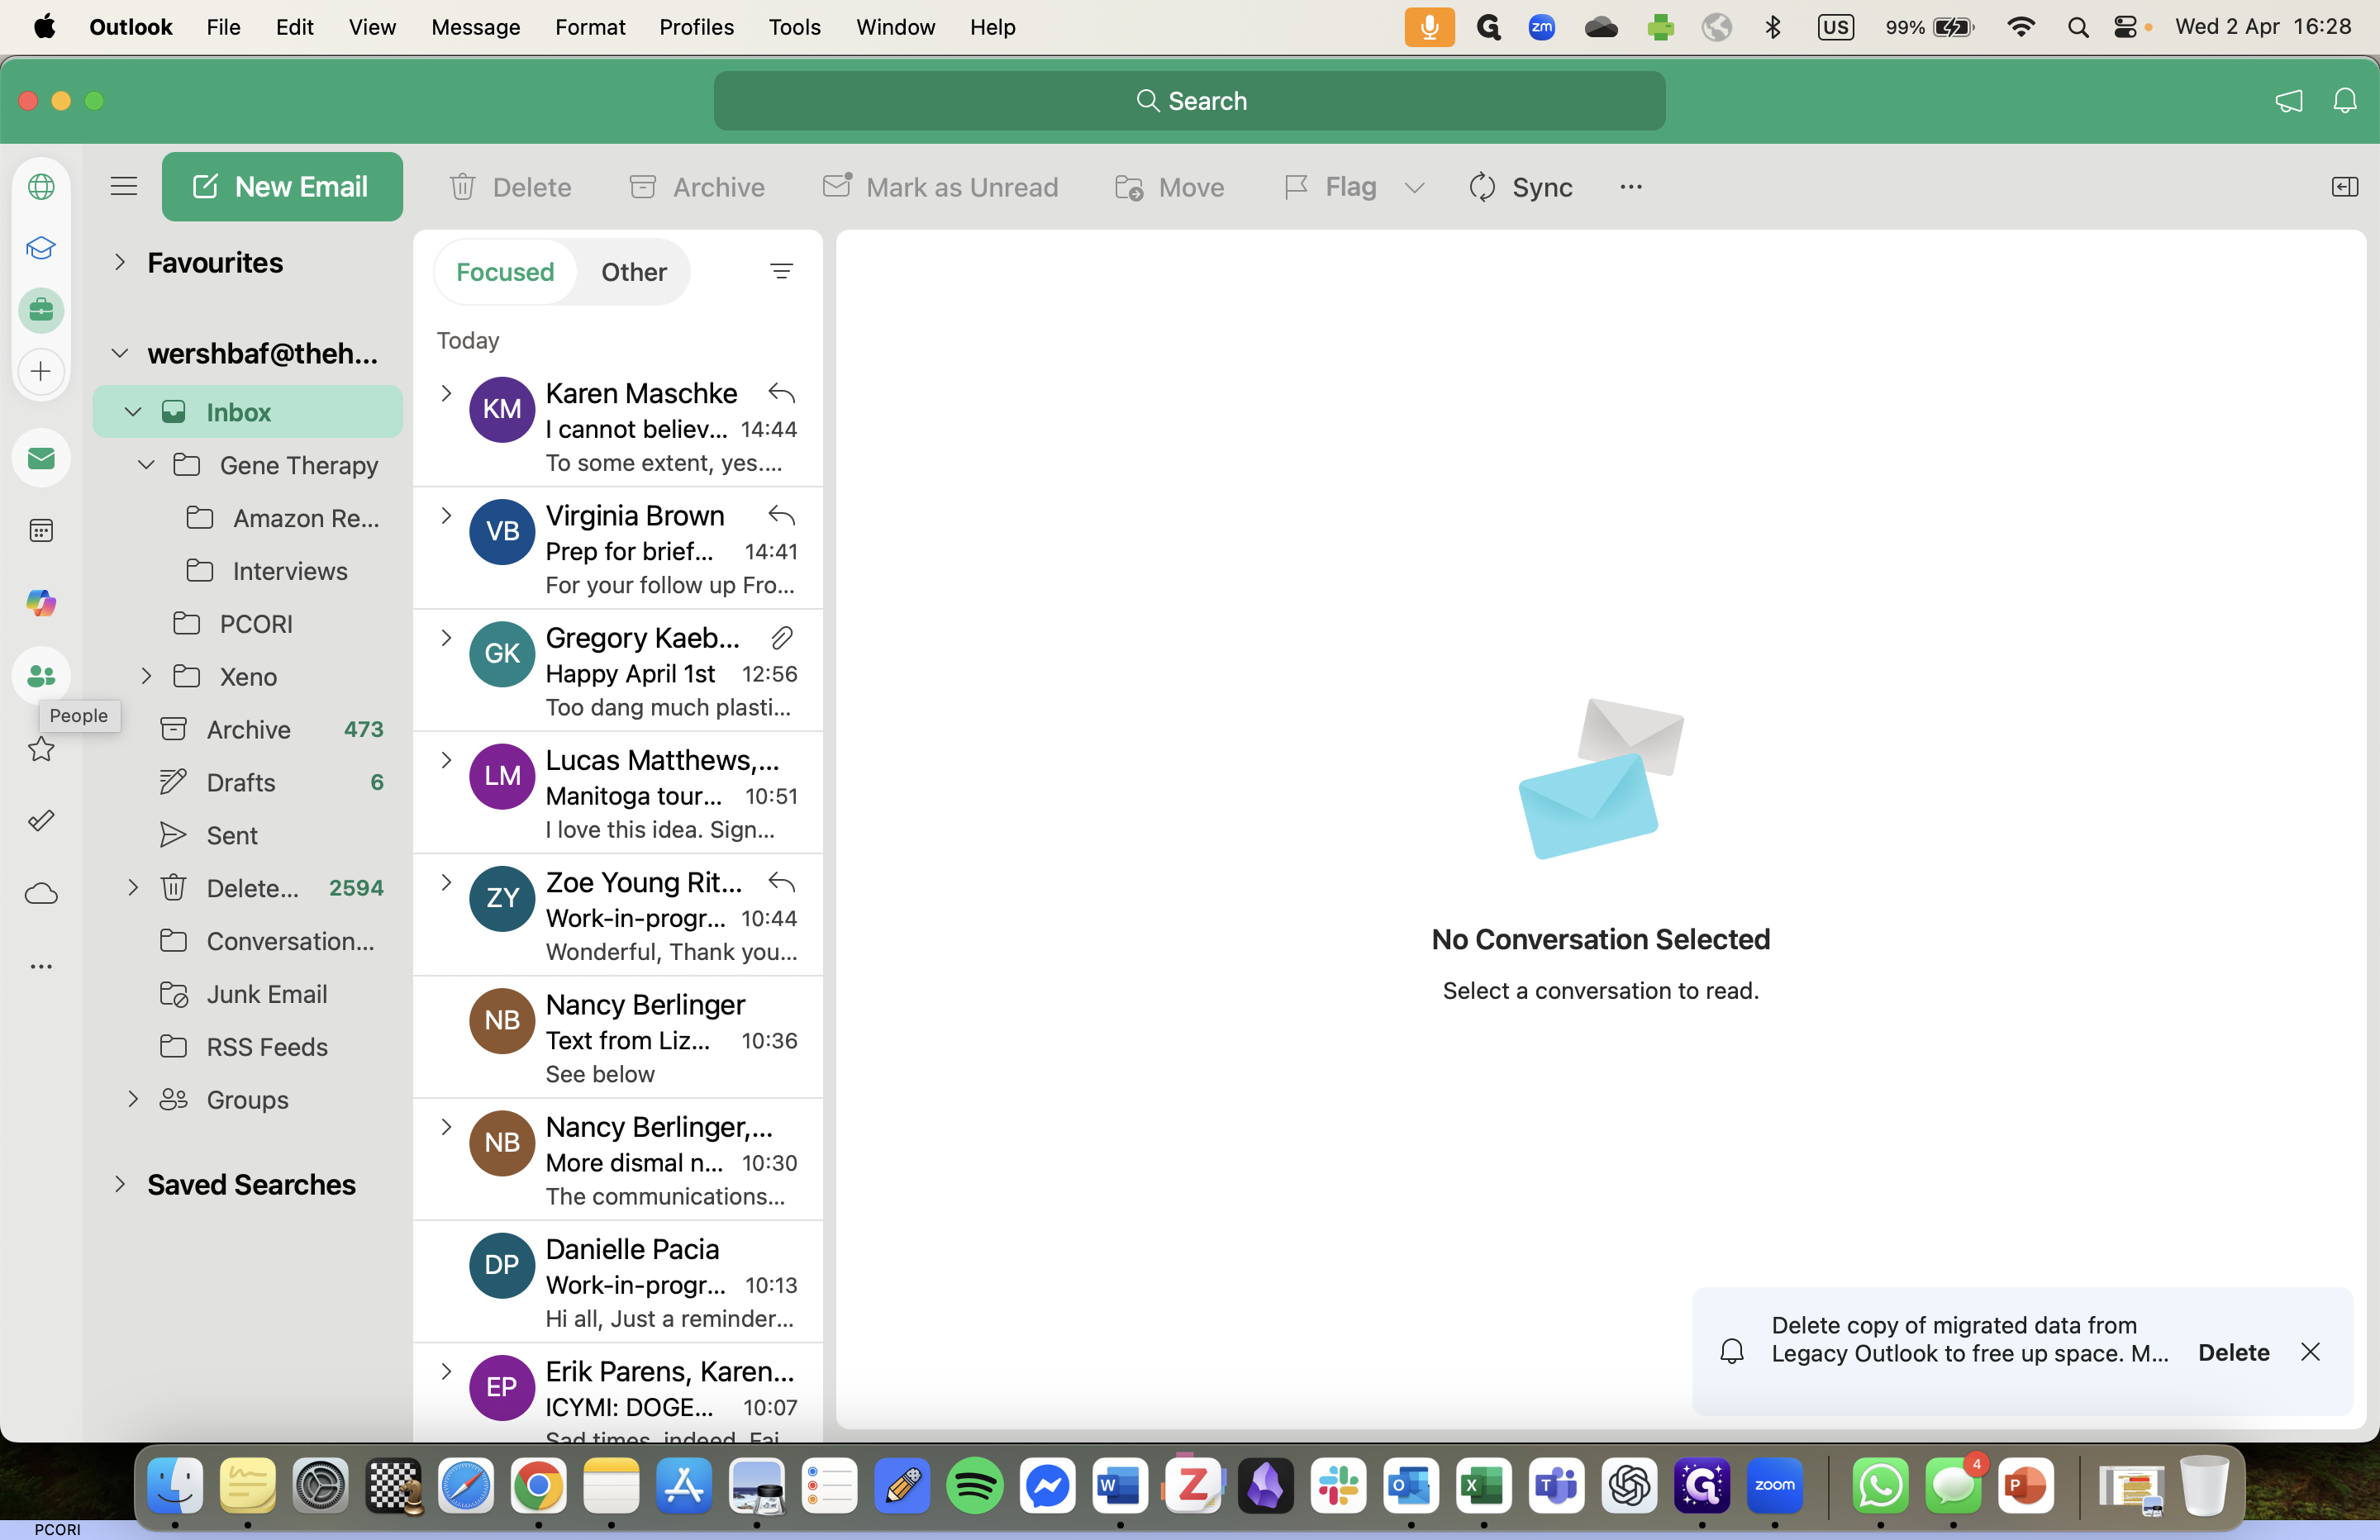The width and height of the screenshot is (2380, 1540).
Task: Collapse the Inbox folder tree
Action: tap(133, 412)
